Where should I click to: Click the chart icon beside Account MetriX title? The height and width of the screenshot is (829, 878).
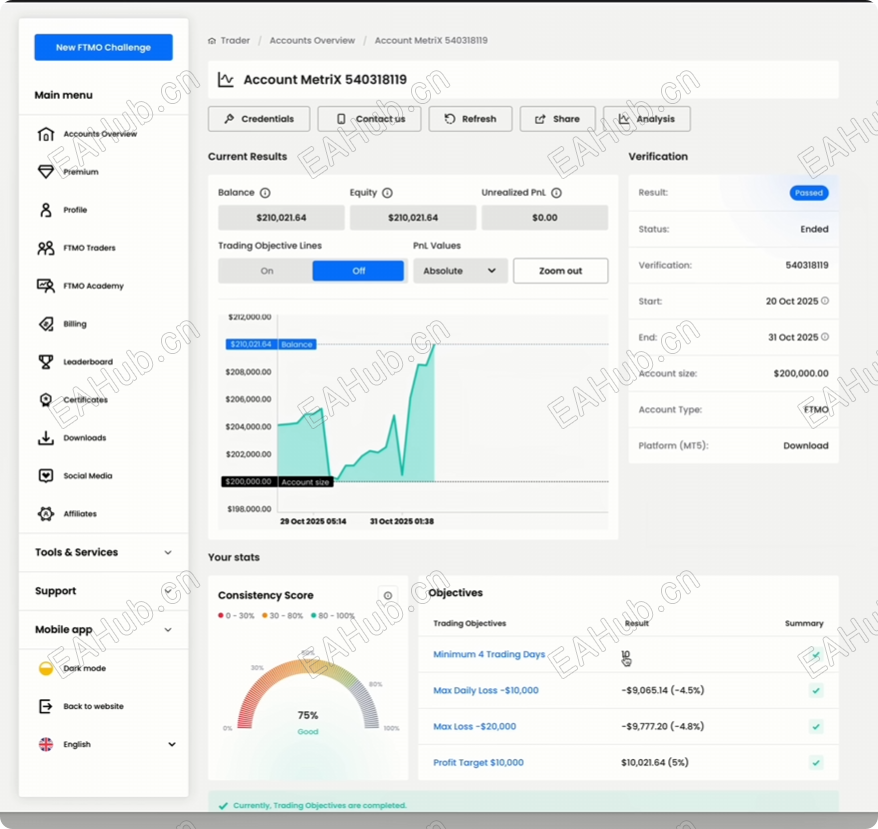tap(226, 80)
